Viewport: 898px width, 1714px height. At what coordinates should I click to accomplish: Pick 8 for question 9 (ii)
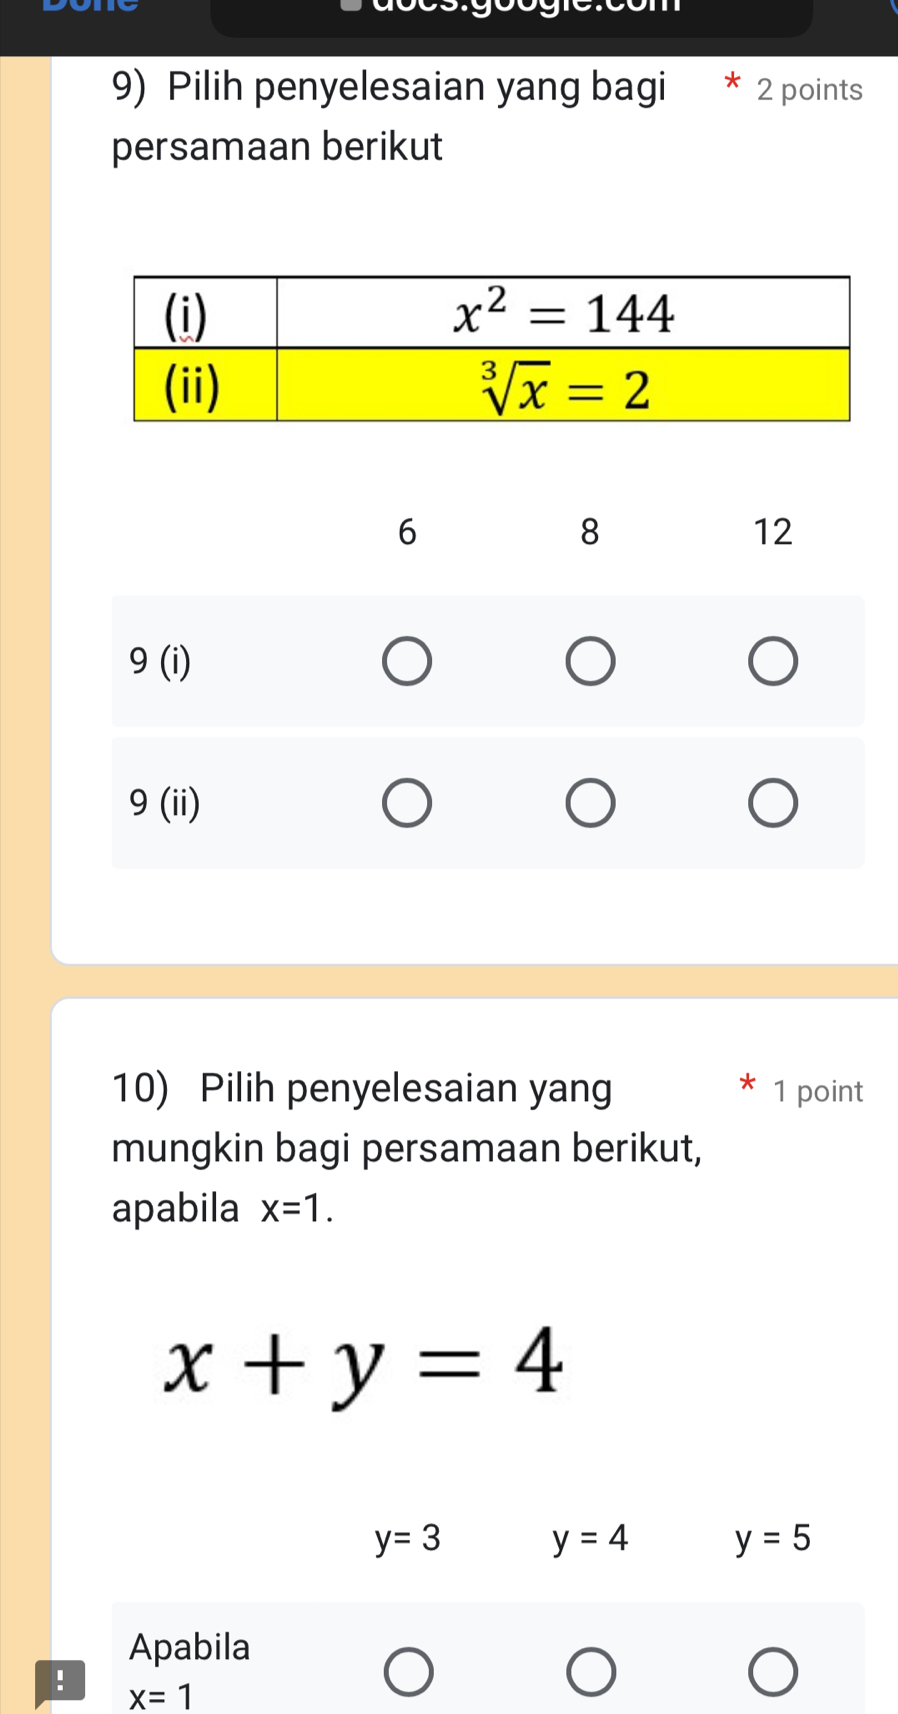590,804
